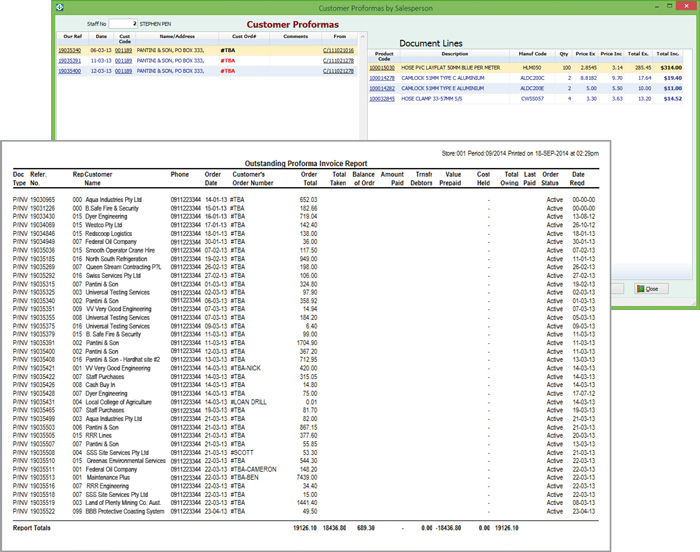Open proforma reference 19035400
700x552 pixels.
click(x=70, y=71)
